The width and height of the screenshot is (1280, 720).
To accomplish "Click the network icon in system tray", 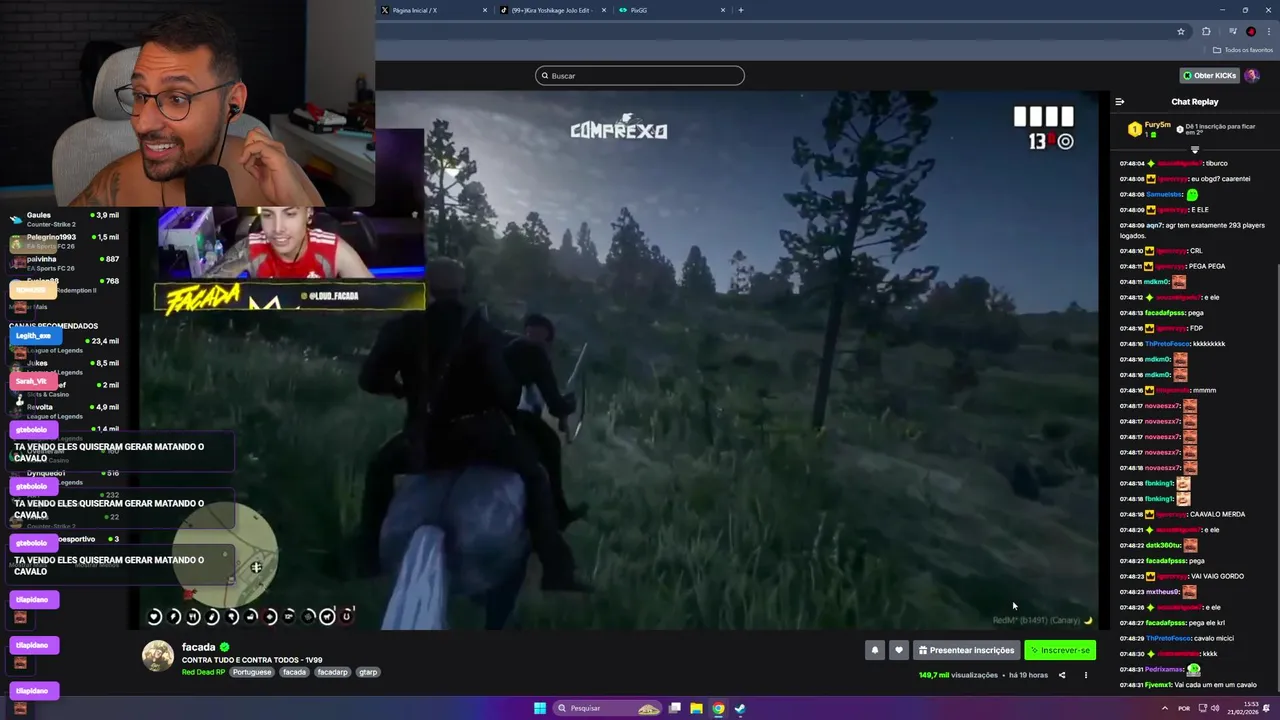I will [1201, 708].
